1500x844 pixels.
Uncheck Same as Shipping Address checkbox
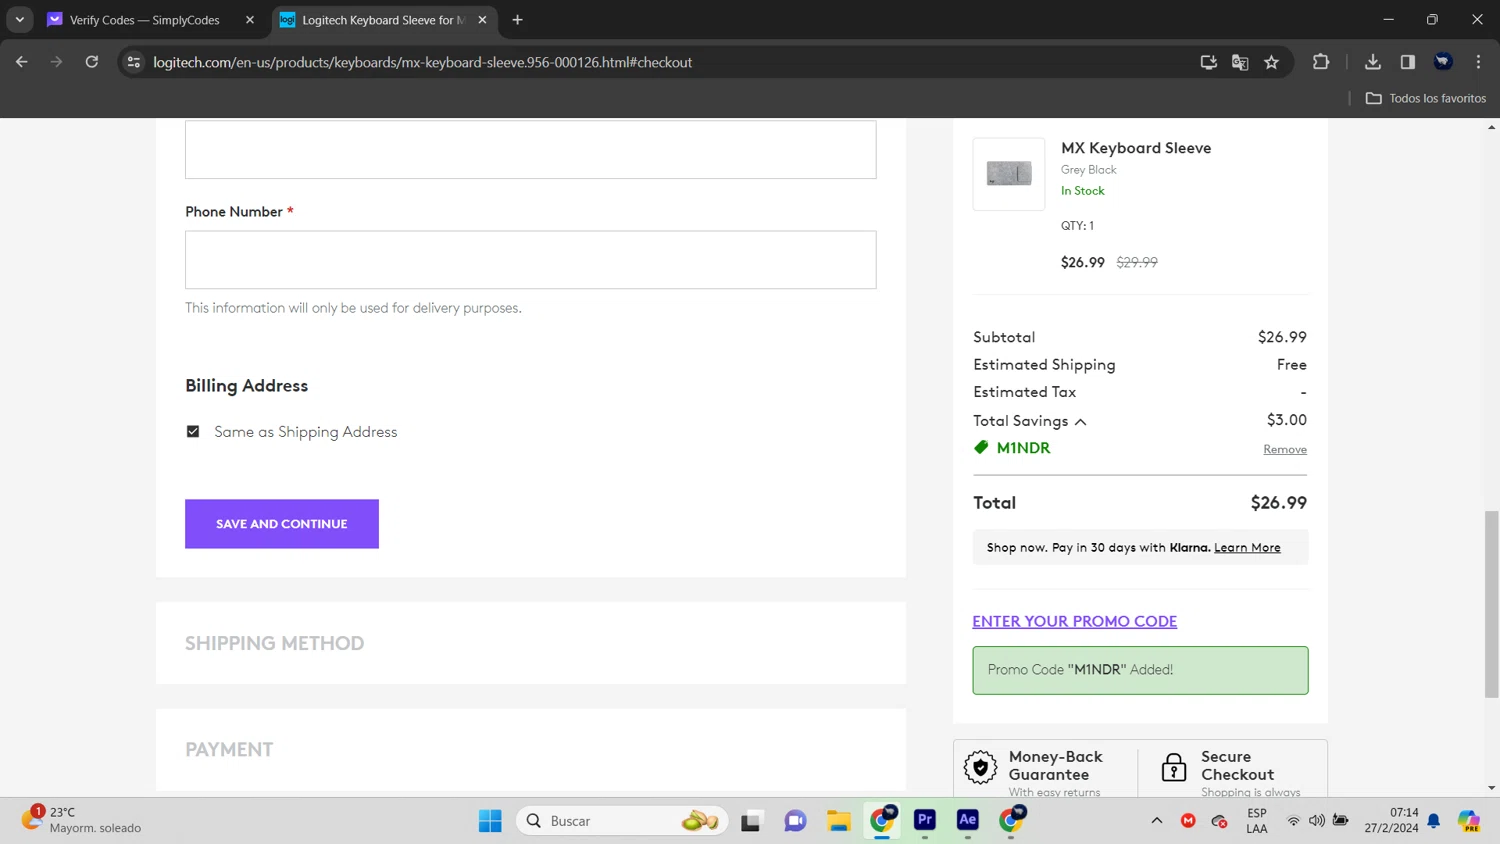[193, 432]
